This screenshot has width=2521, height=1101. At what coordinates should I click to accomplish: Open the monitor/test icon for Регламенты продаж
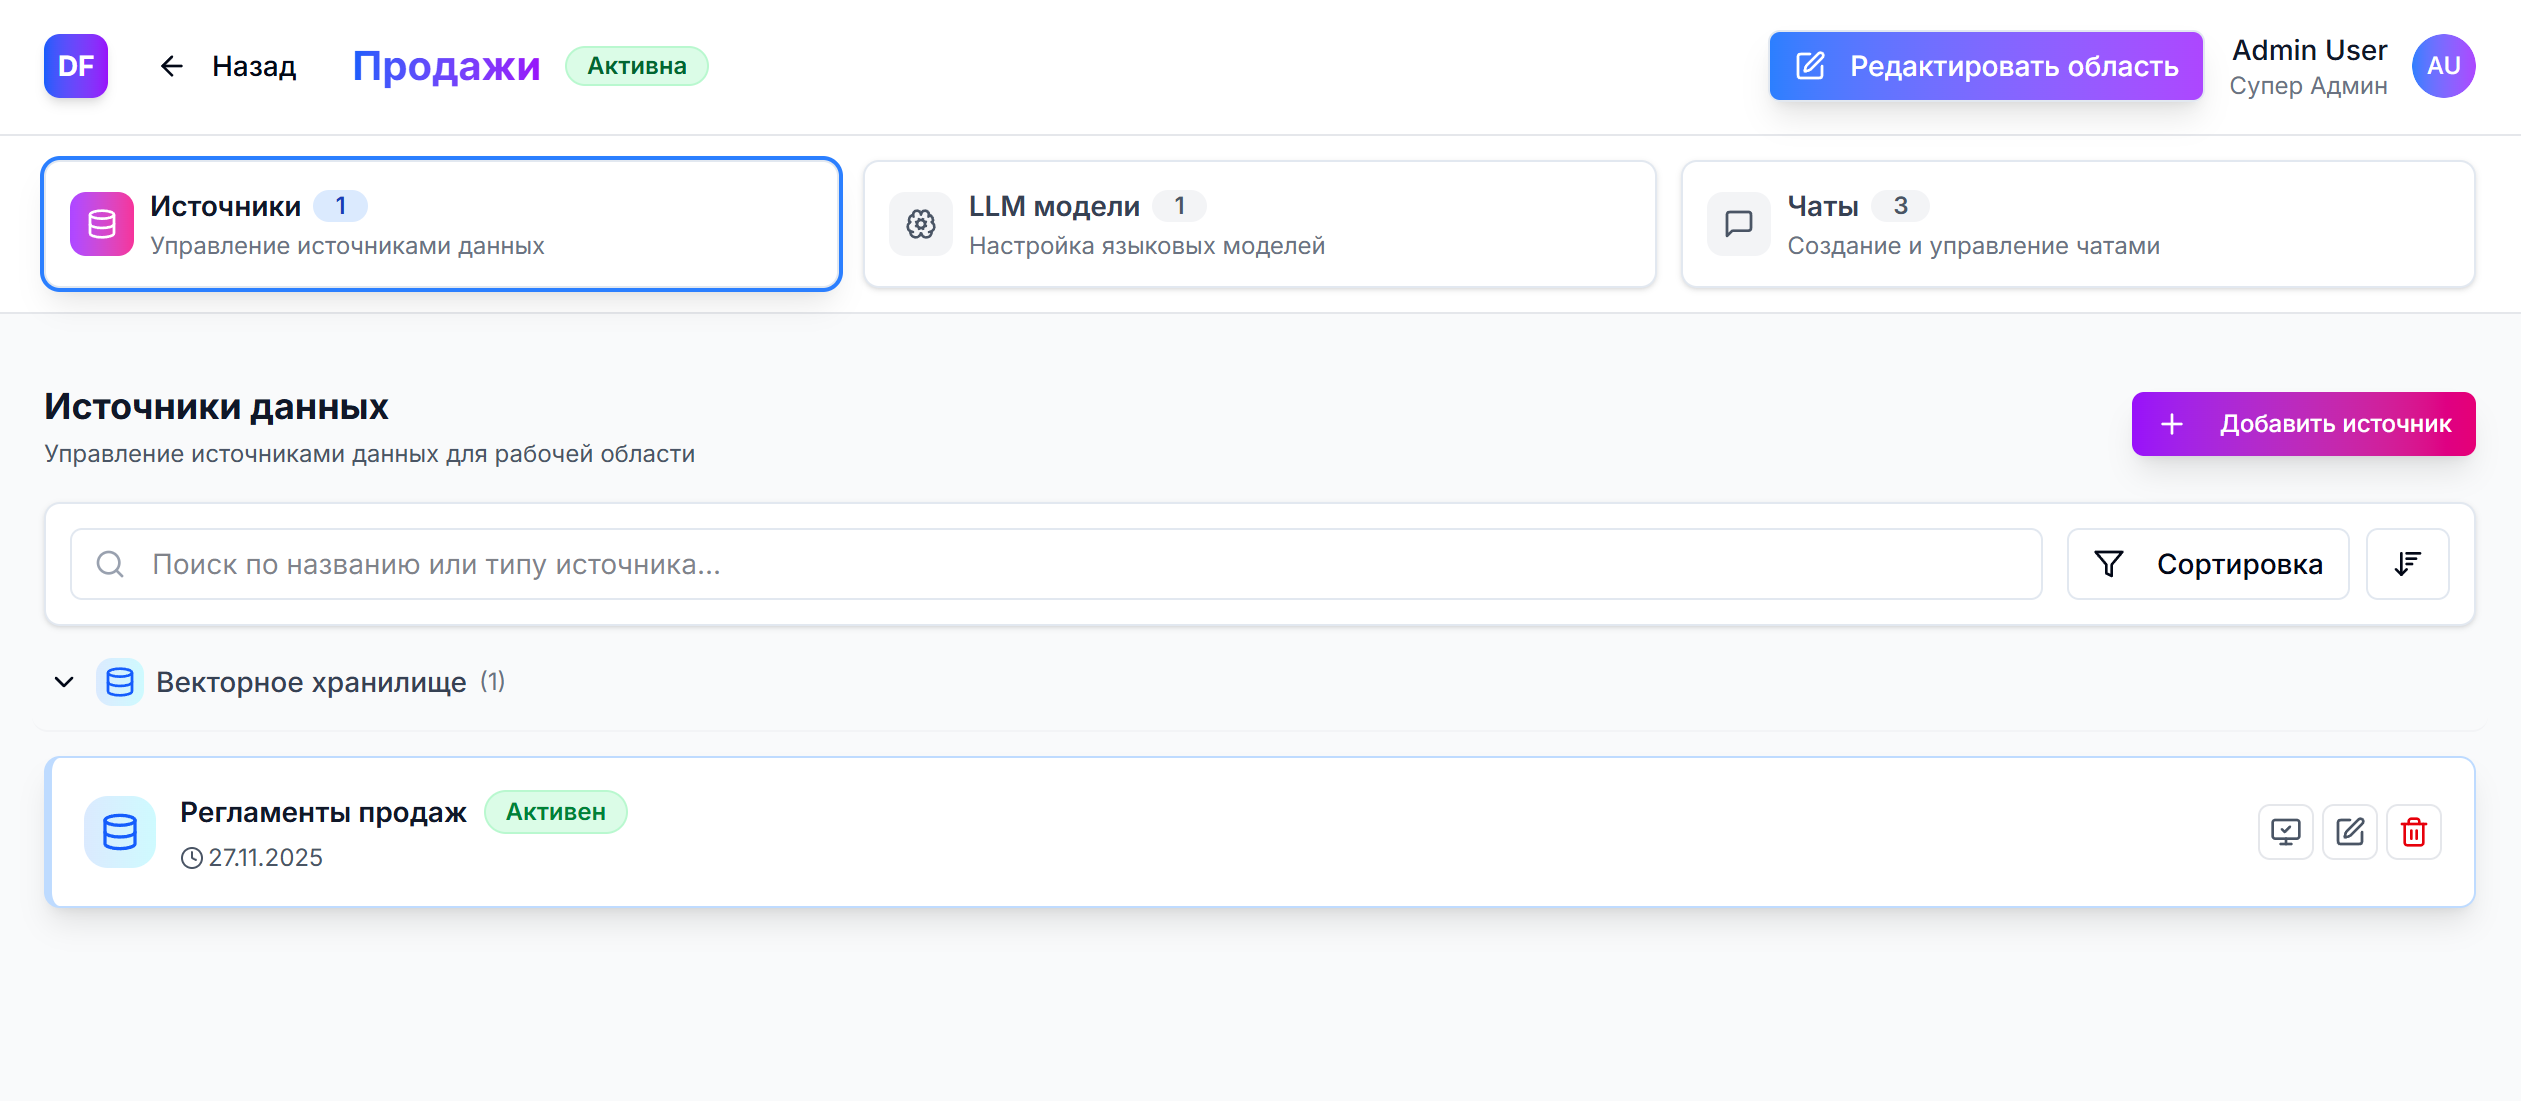point(2285,832)
